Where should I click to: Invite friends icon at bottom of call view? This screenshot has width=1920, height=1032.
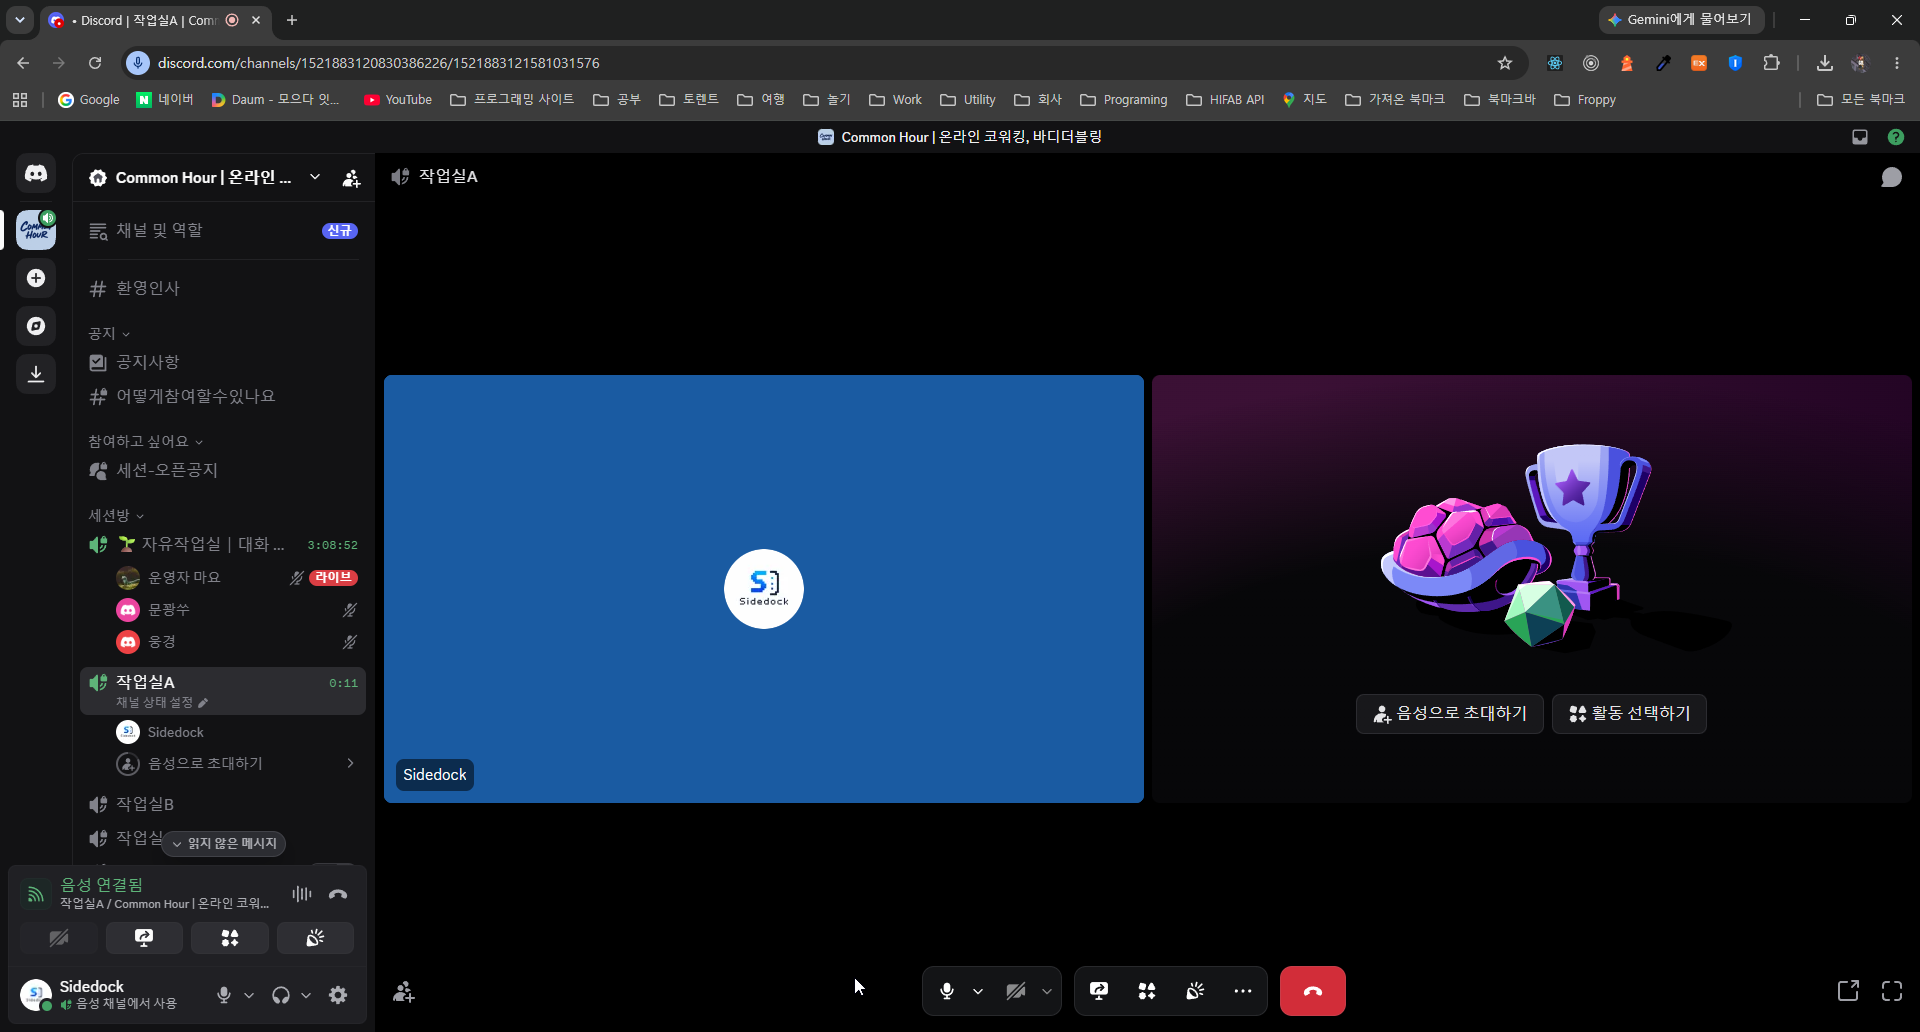[404, 991]
